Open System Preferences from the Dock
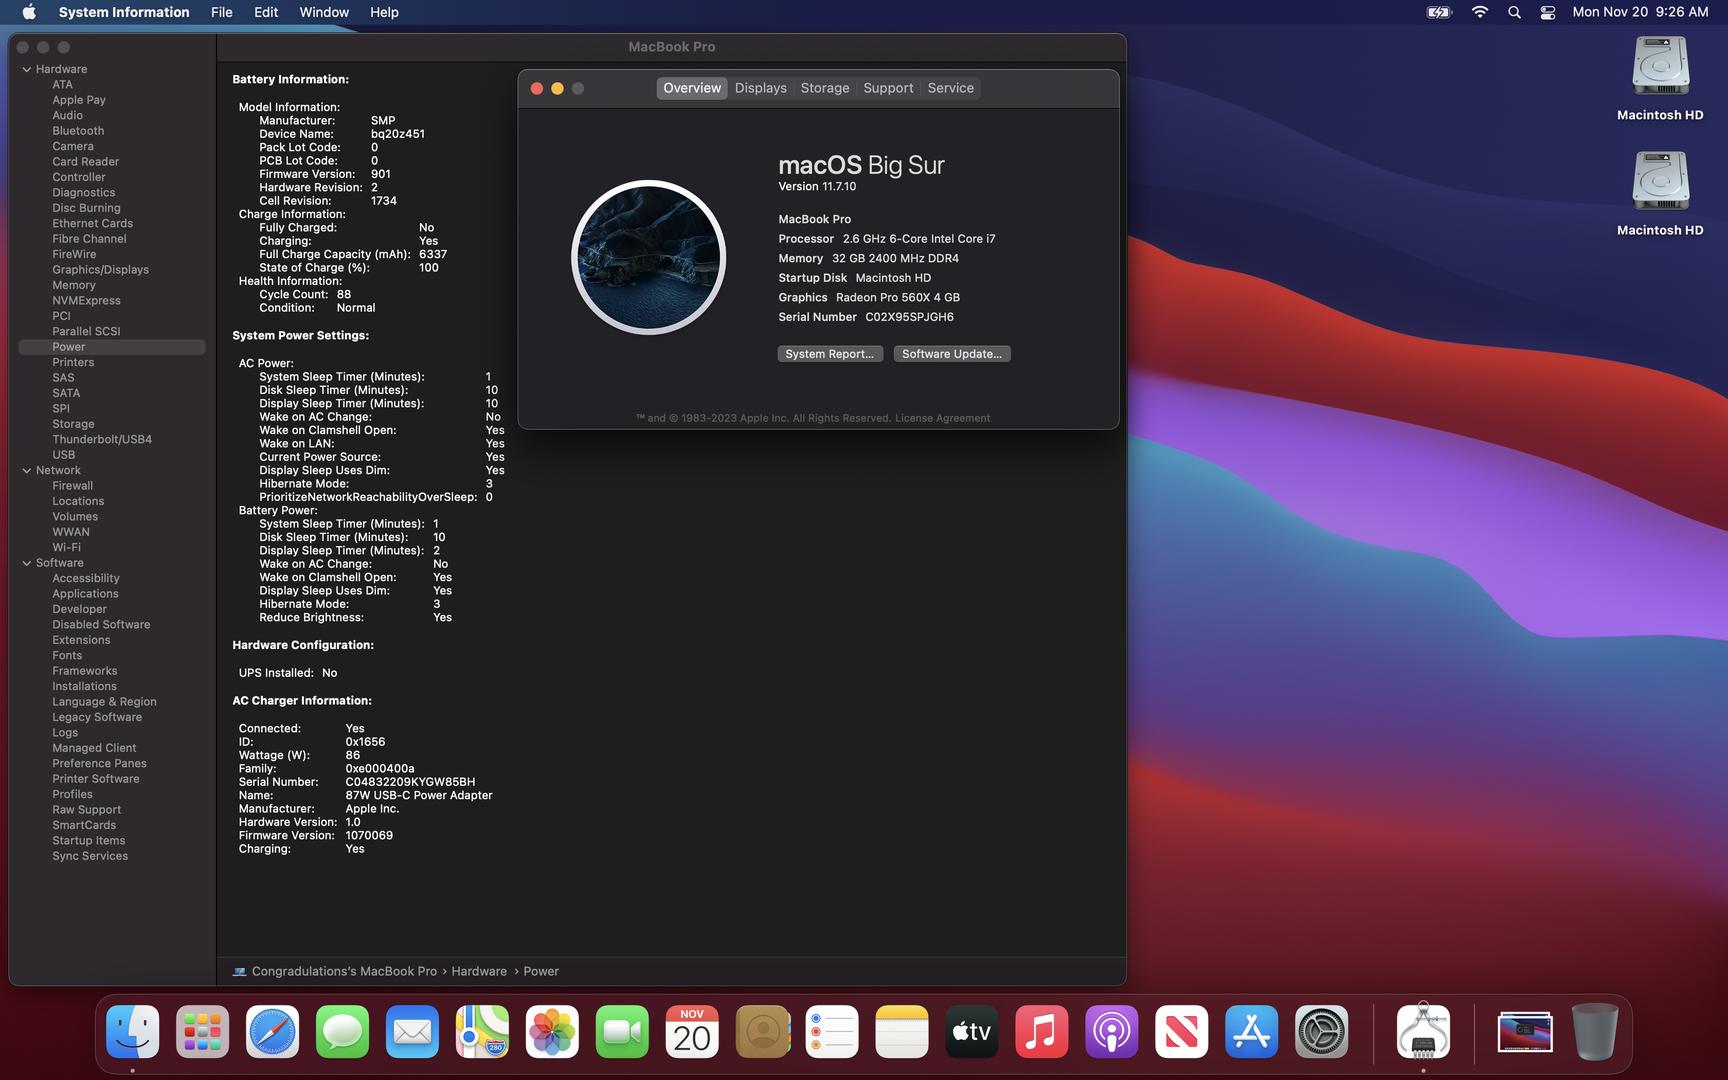Image resolution: width=1728 pixels, height=1080 pixels. pyautogui.click(x=1321, y=1031)
